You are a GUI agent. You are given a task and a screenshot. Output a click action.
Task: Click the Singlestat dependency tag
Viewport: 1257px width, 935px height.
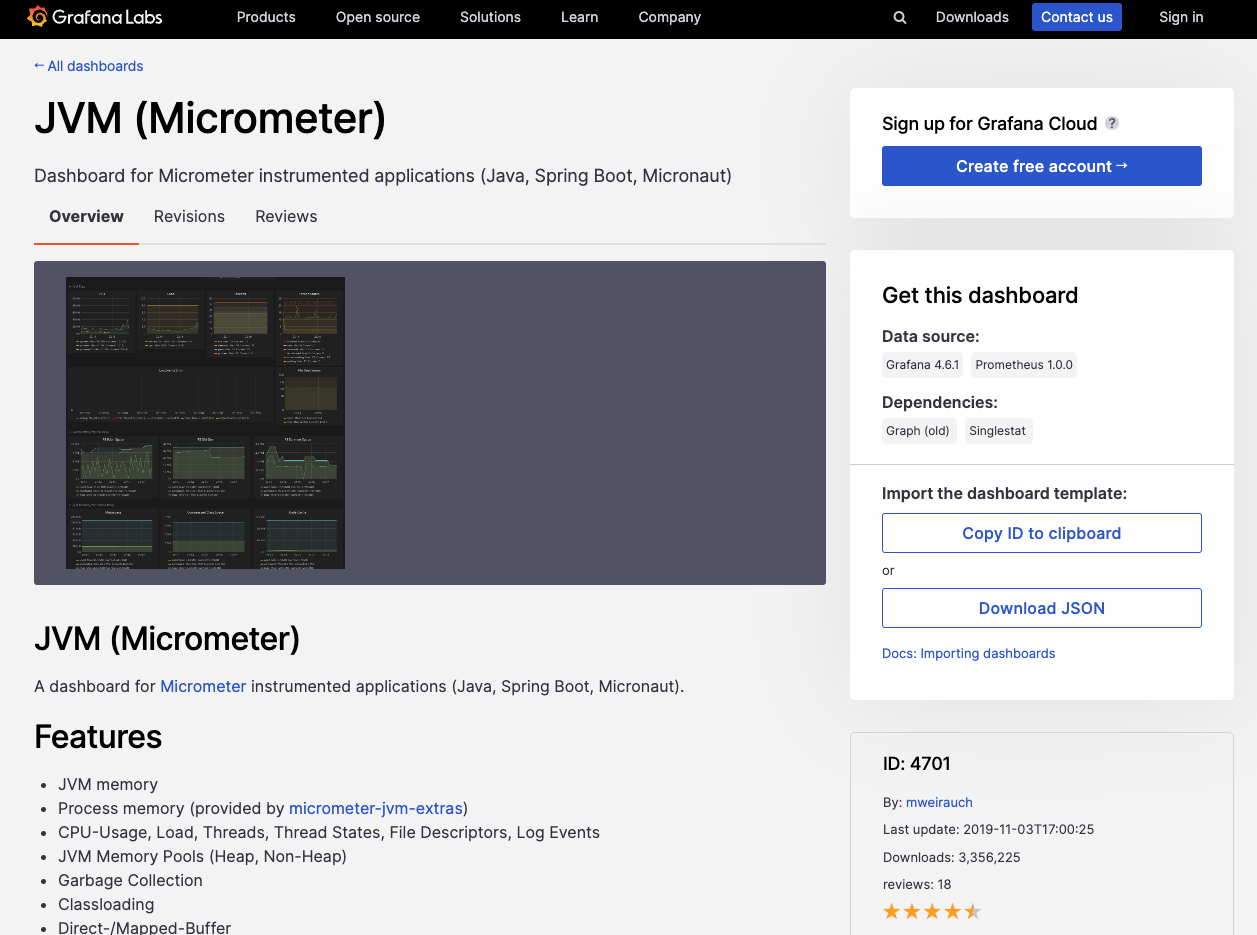point(998,431)
